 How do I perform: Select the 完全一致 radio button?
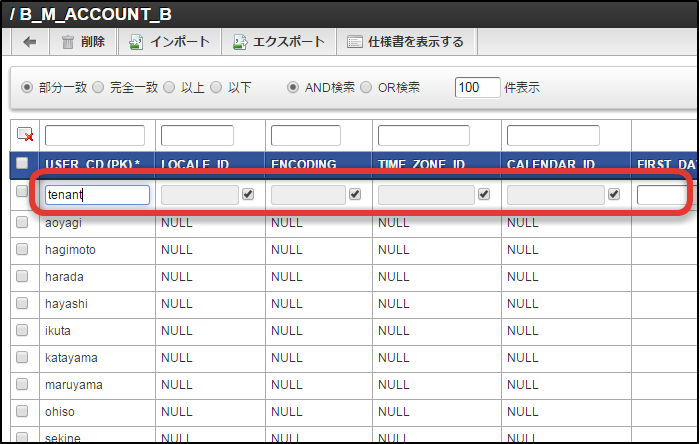point(98,87)
